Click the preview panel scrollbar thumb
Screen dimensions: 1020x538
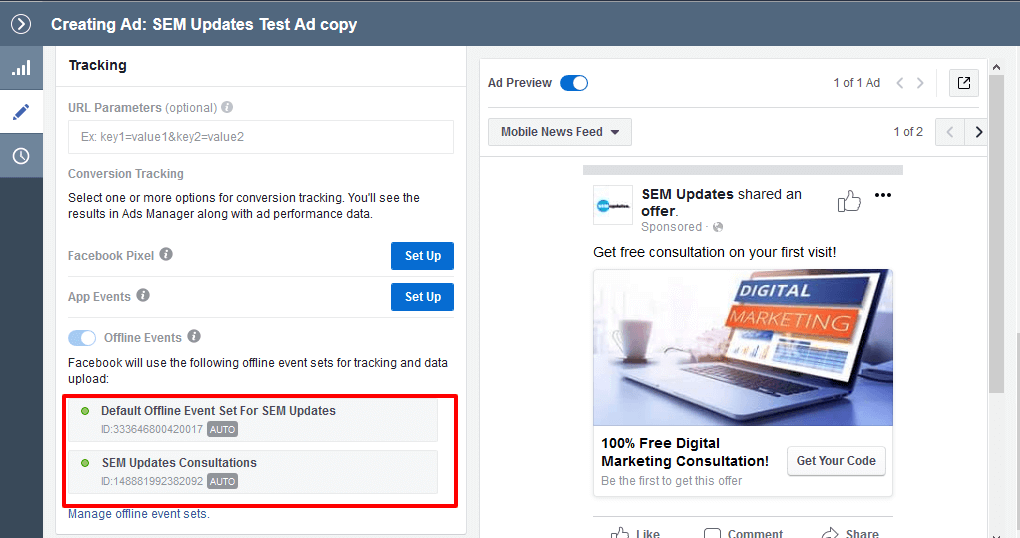point(996,234)
